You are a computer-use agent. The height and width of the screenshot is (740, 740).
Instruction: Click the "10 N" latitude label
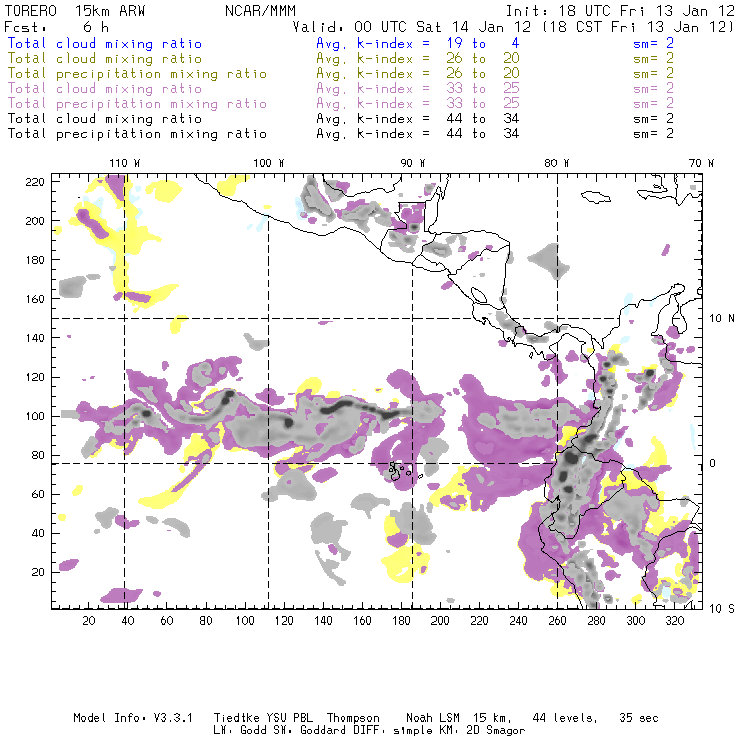tap(722, 319)
